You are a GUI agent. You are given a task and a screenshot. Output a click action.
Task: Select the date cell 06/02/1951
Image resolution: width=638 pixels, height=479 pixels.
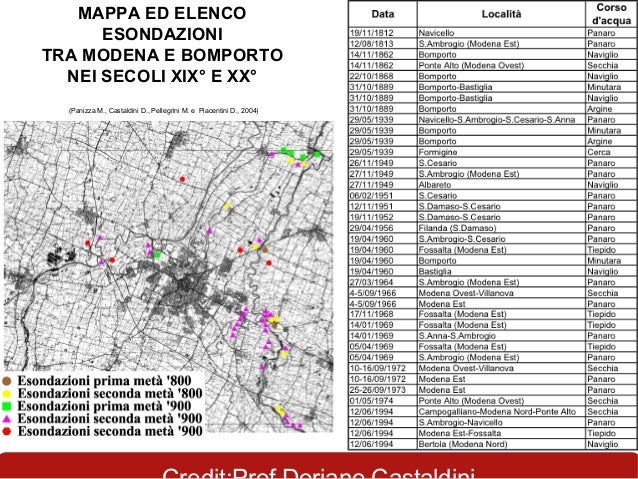(382, 196)
